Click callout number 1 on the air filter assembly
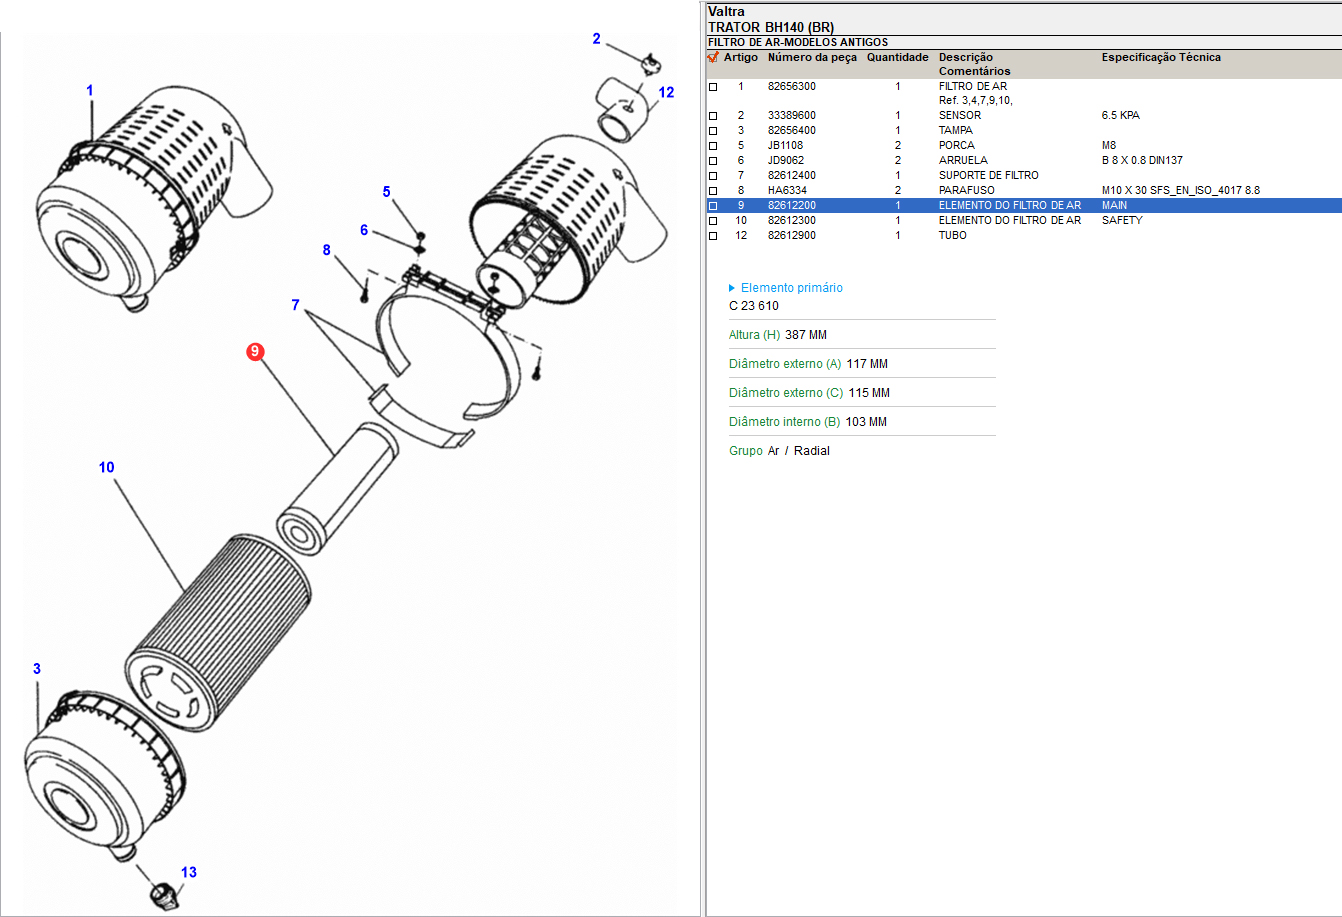Viewport: 1342px width, 917px height. click(x=90, y=91)
